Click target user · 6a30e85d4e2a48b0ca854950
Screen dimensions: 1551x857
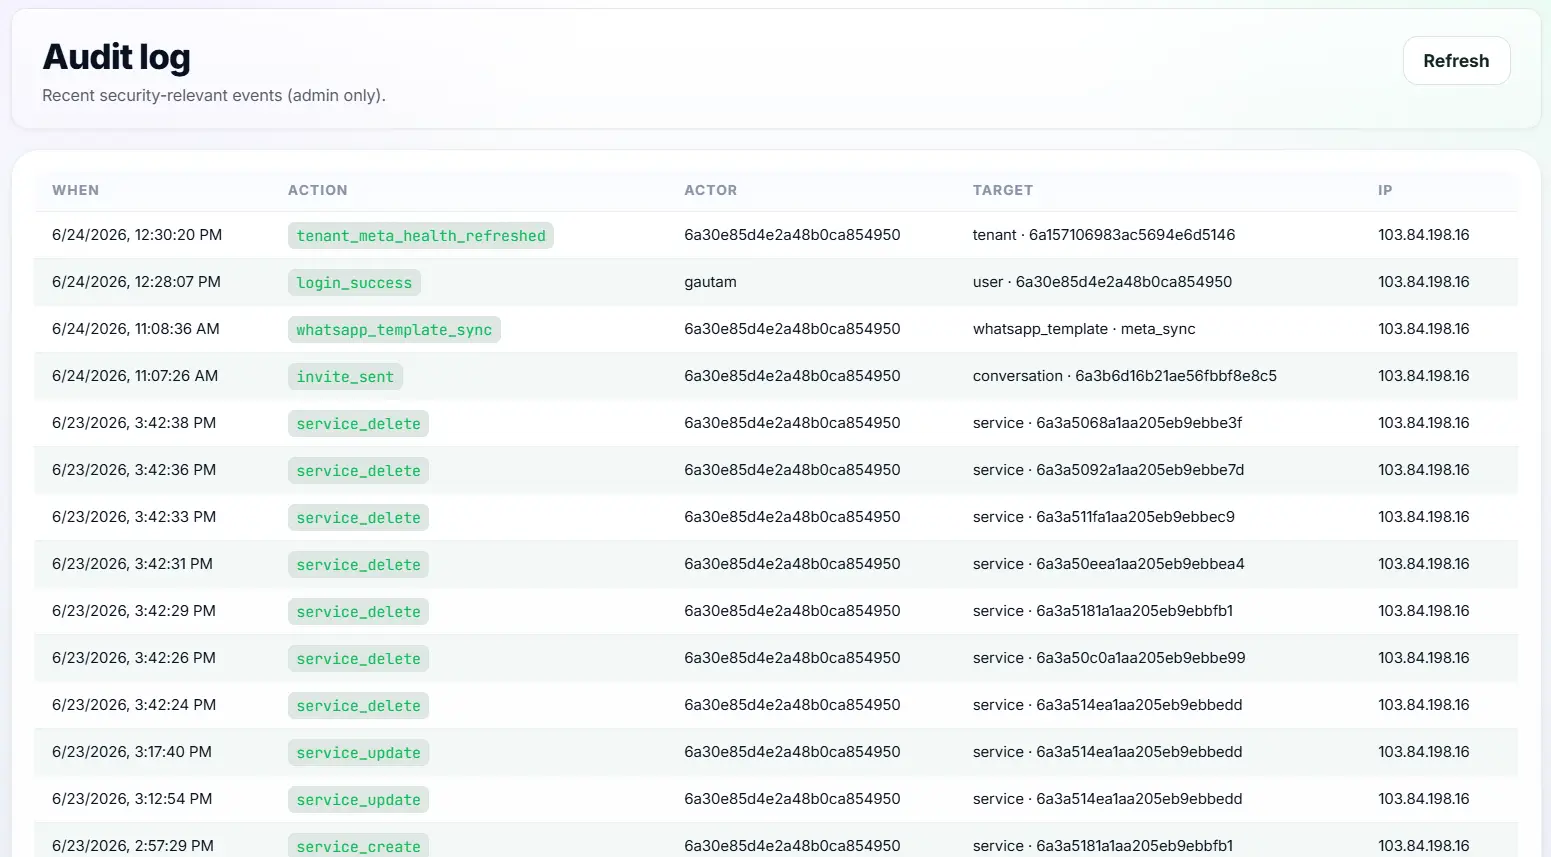(x=1102, y=282)
